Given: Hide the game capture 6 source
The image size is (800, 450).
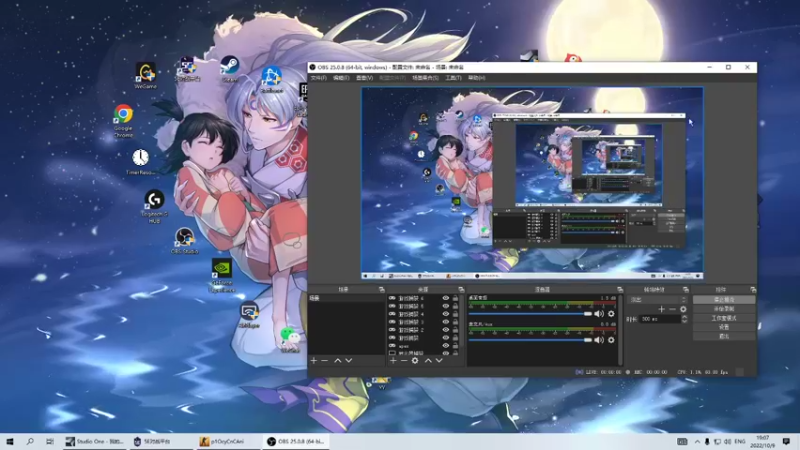Looking at the screenshot, I should tap(445, 298).
